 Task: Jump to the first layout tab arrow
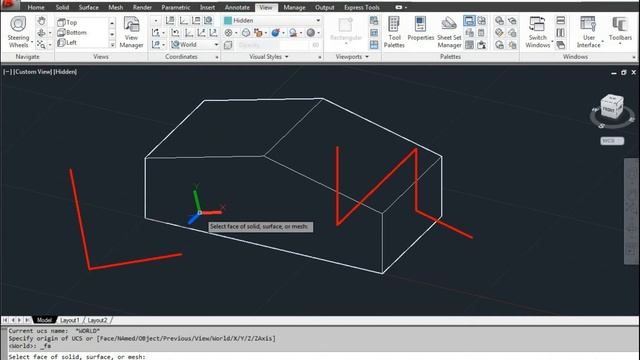(x=5, y=320)
